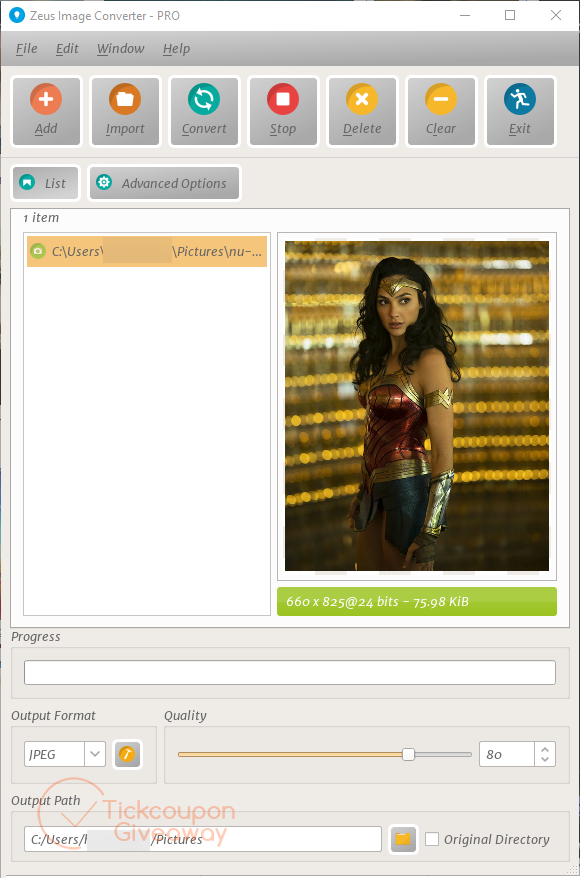Screen dimensions: 580x878
Task: Click the image info bar 660 x 825
Action: (x=417, y=601)
